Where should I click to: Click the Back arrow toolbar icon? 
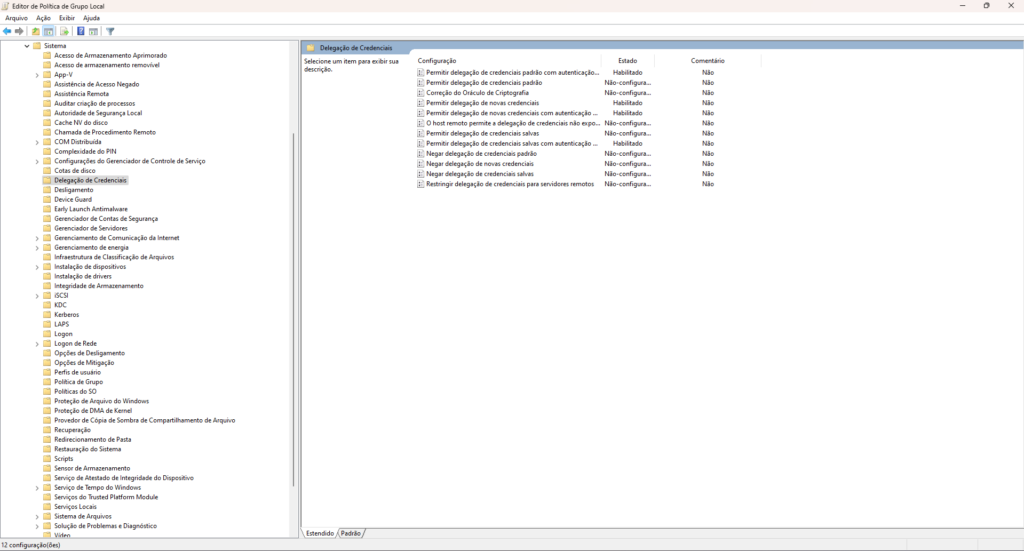point(7,31)
